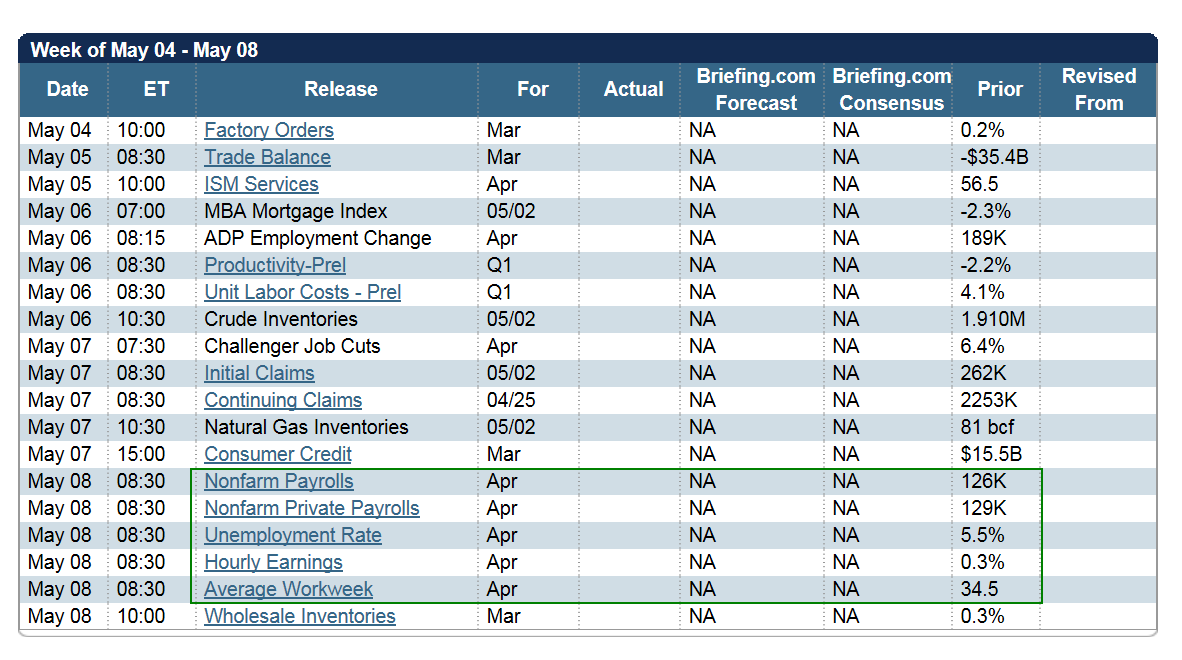Open the Nonfarm Private Payrolls link
Viewport: 1182px width, 660px height.
(312, 509)
